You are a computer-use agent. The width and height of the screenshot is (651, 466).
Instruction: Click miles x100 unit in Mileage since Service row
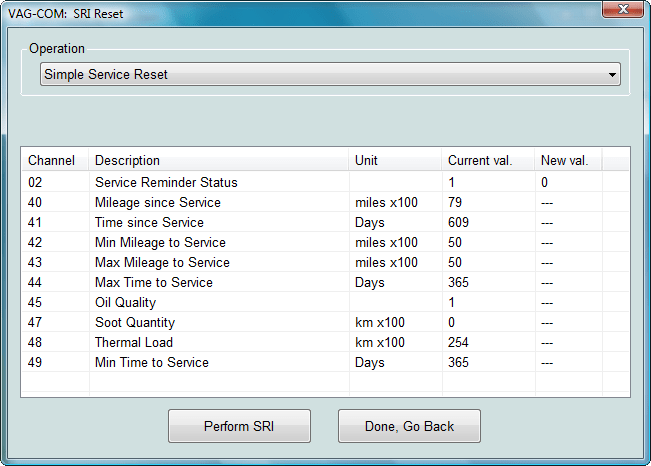pos(387,202)
